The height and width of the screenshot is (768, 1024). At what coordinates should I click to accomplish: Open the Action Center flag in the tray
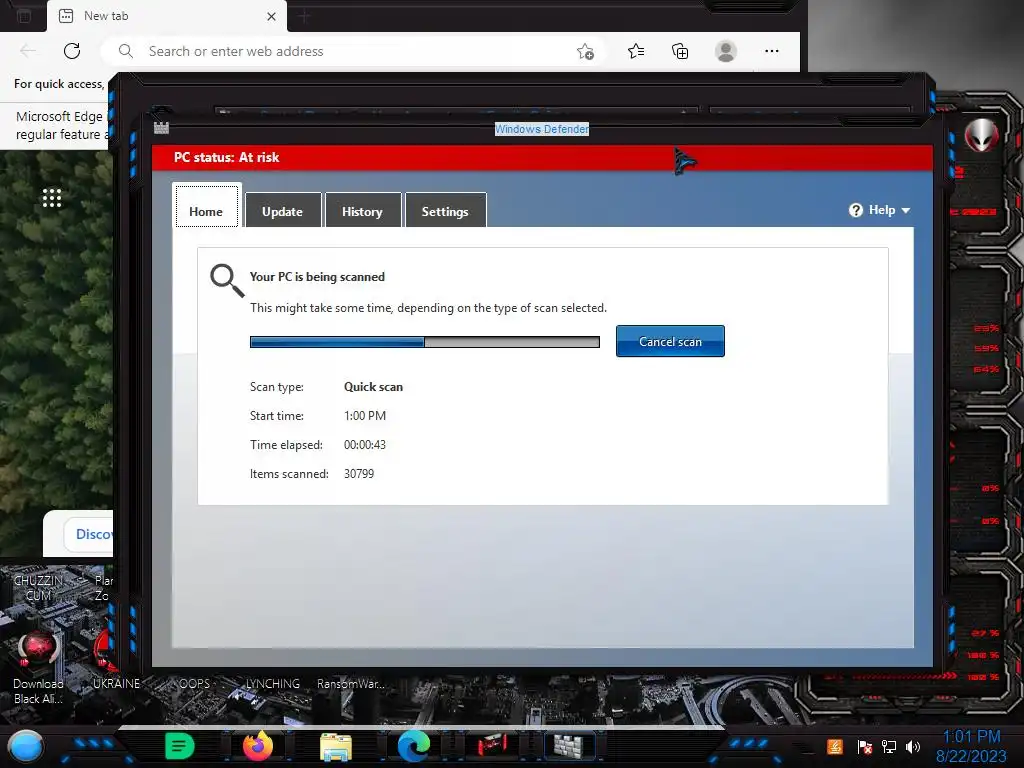point(864,746)
